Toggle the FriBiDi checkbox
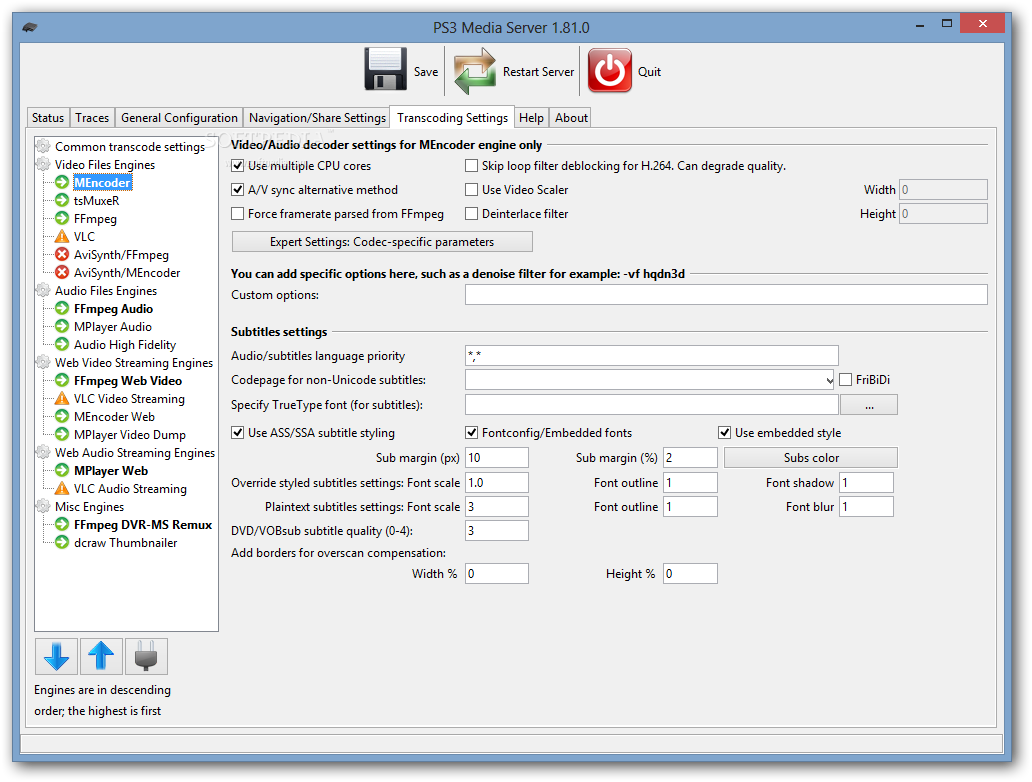Image resolution: width=1032 pixels, height=782 pixels. click(846, 380)
